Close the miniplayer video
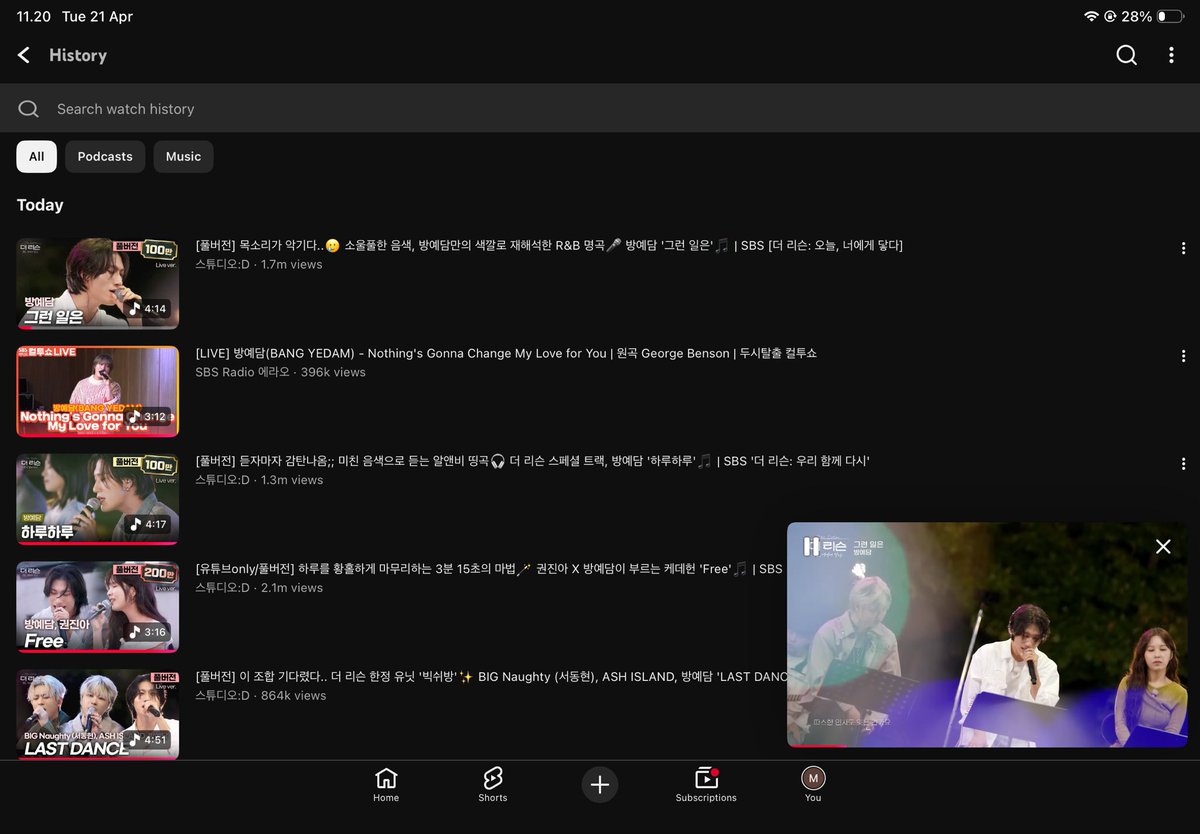 (x=1163, y=546)
